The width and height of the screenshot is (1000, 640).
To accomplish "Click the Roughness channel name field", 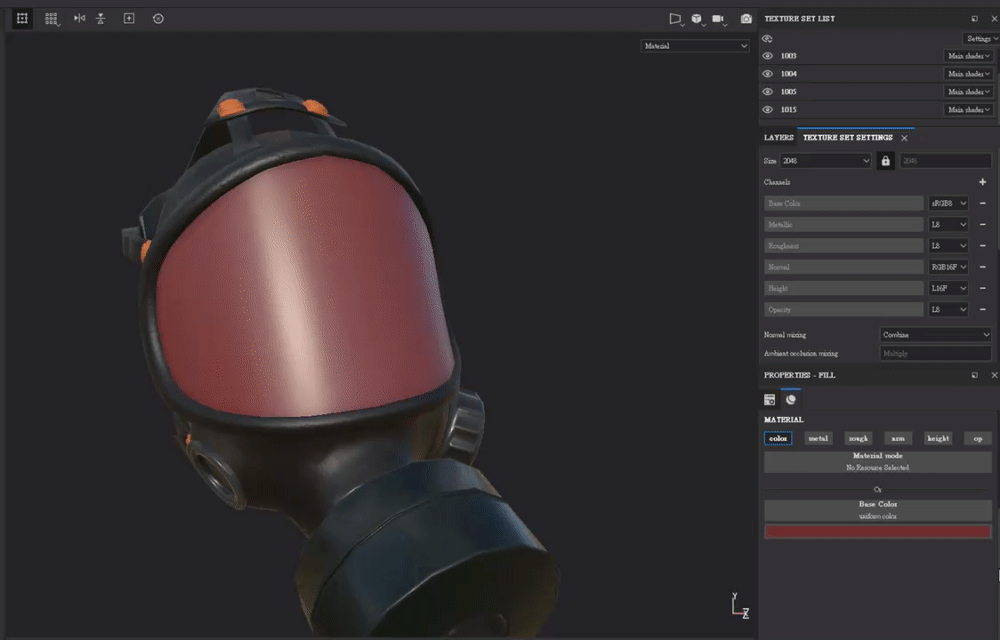I will pyautogui.click(x=844, y=245).
